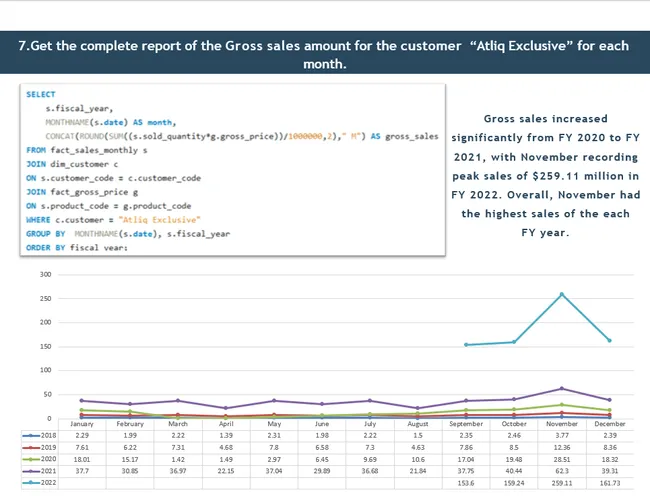
Task: Click the 10.6 cell for August 2020
Action: [x=418, y=459]
